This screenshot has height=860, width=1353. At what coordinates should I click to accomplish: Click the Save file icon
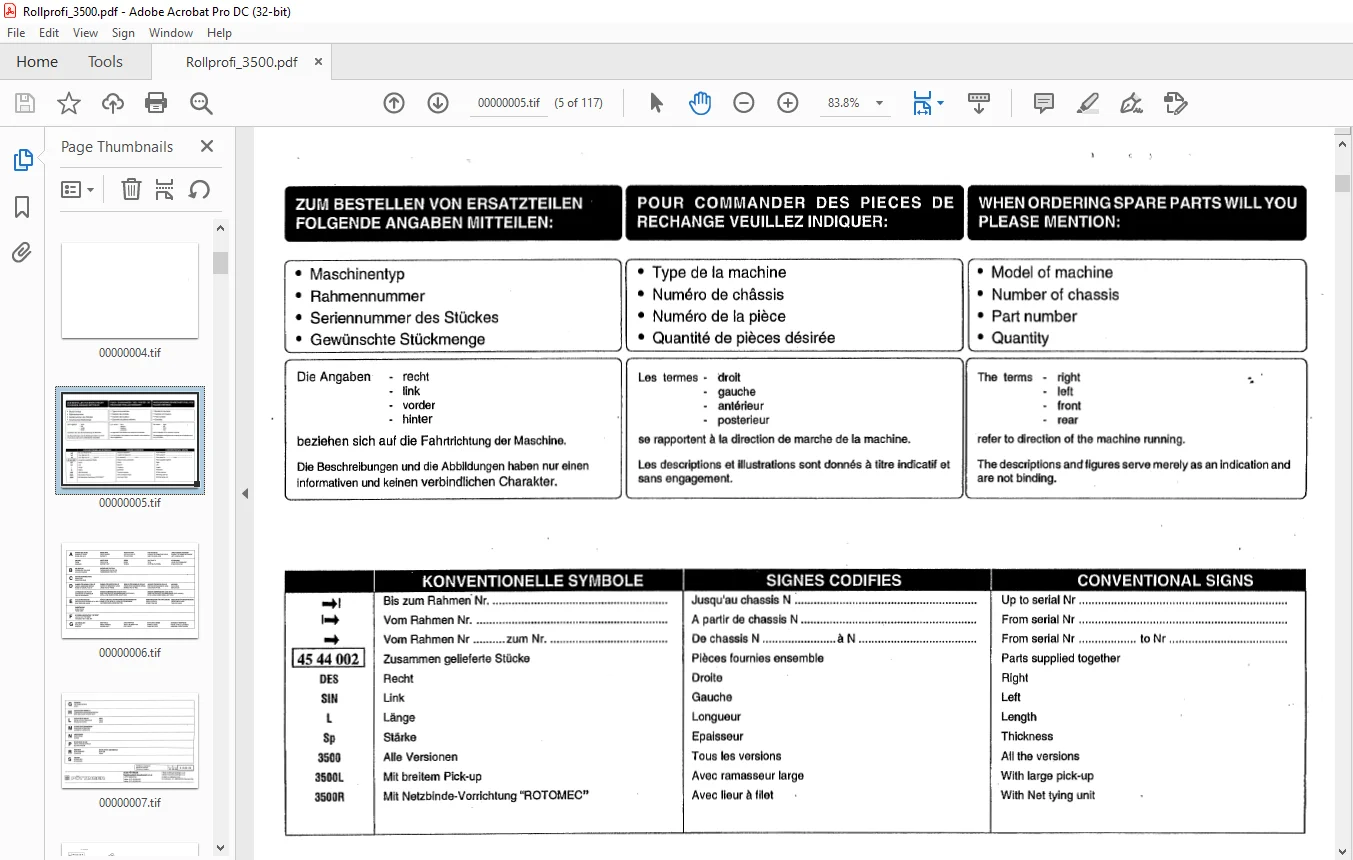pyautogui.click(x=25, y=103)
